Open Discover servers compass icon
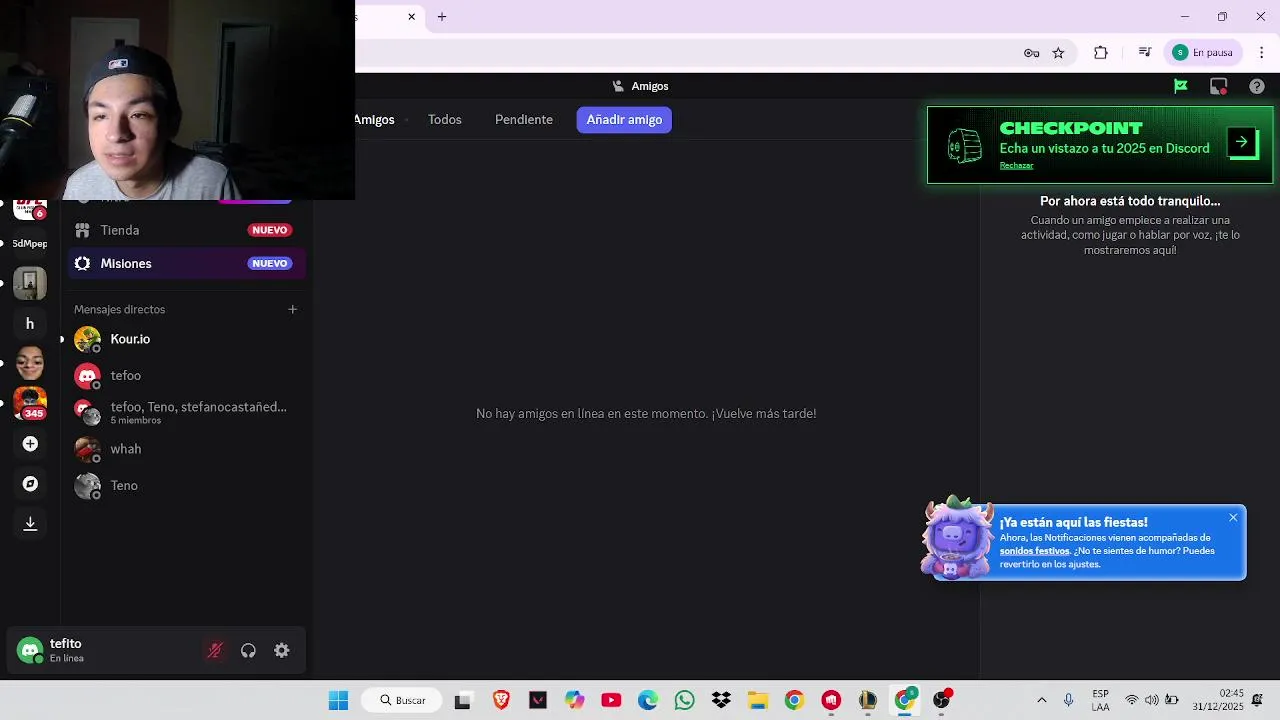The width and height of the screenshot is (1280, 720). [30, 483]
